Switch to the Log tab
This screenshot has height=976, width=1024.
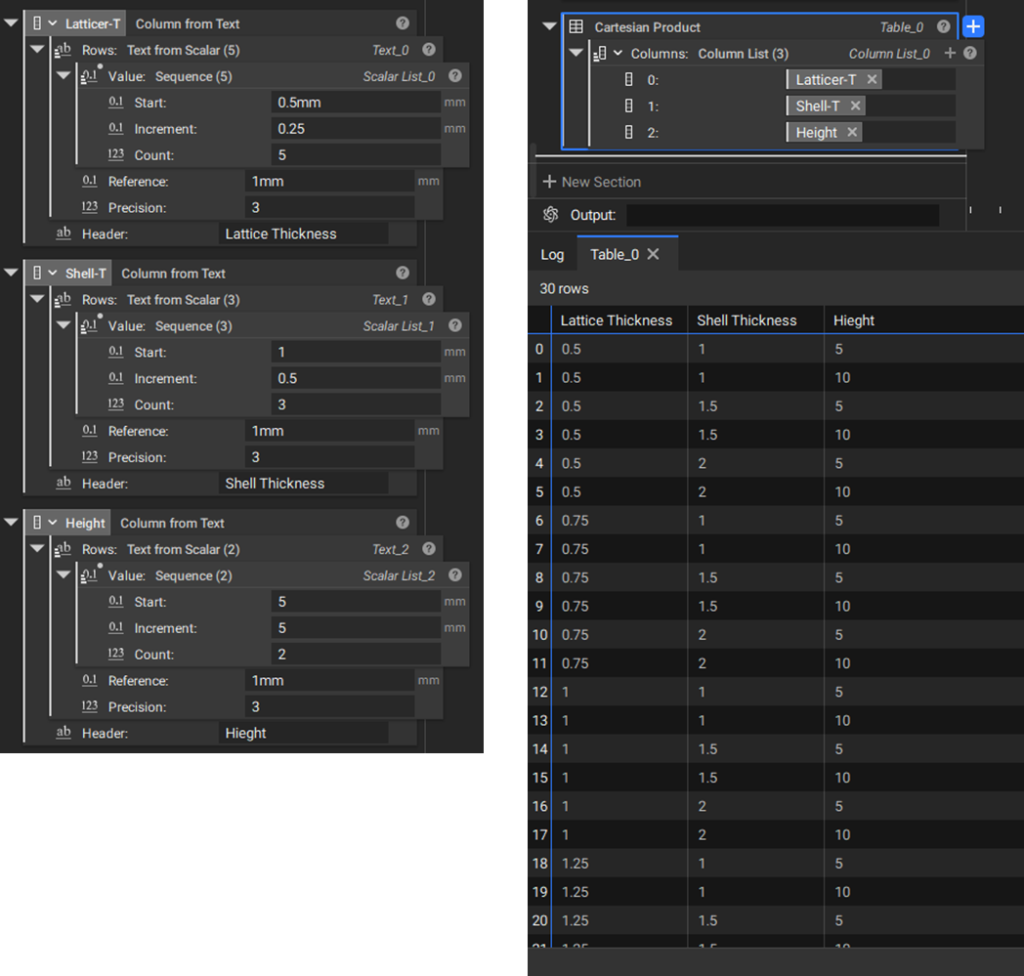pos(552,255)
